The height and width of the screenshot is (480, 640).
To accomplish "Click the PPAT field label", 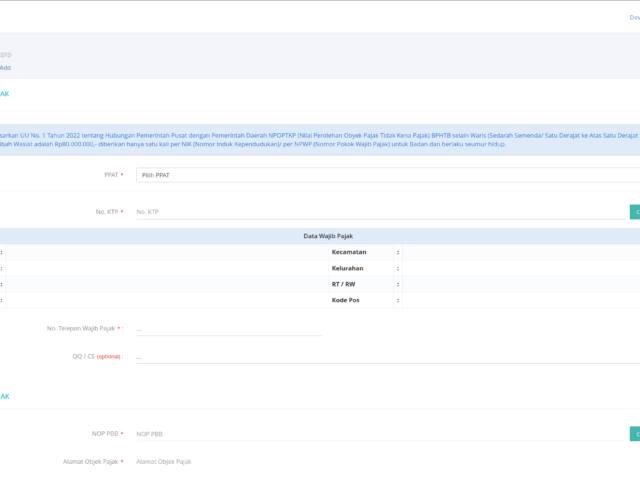I will coord(111,175).
